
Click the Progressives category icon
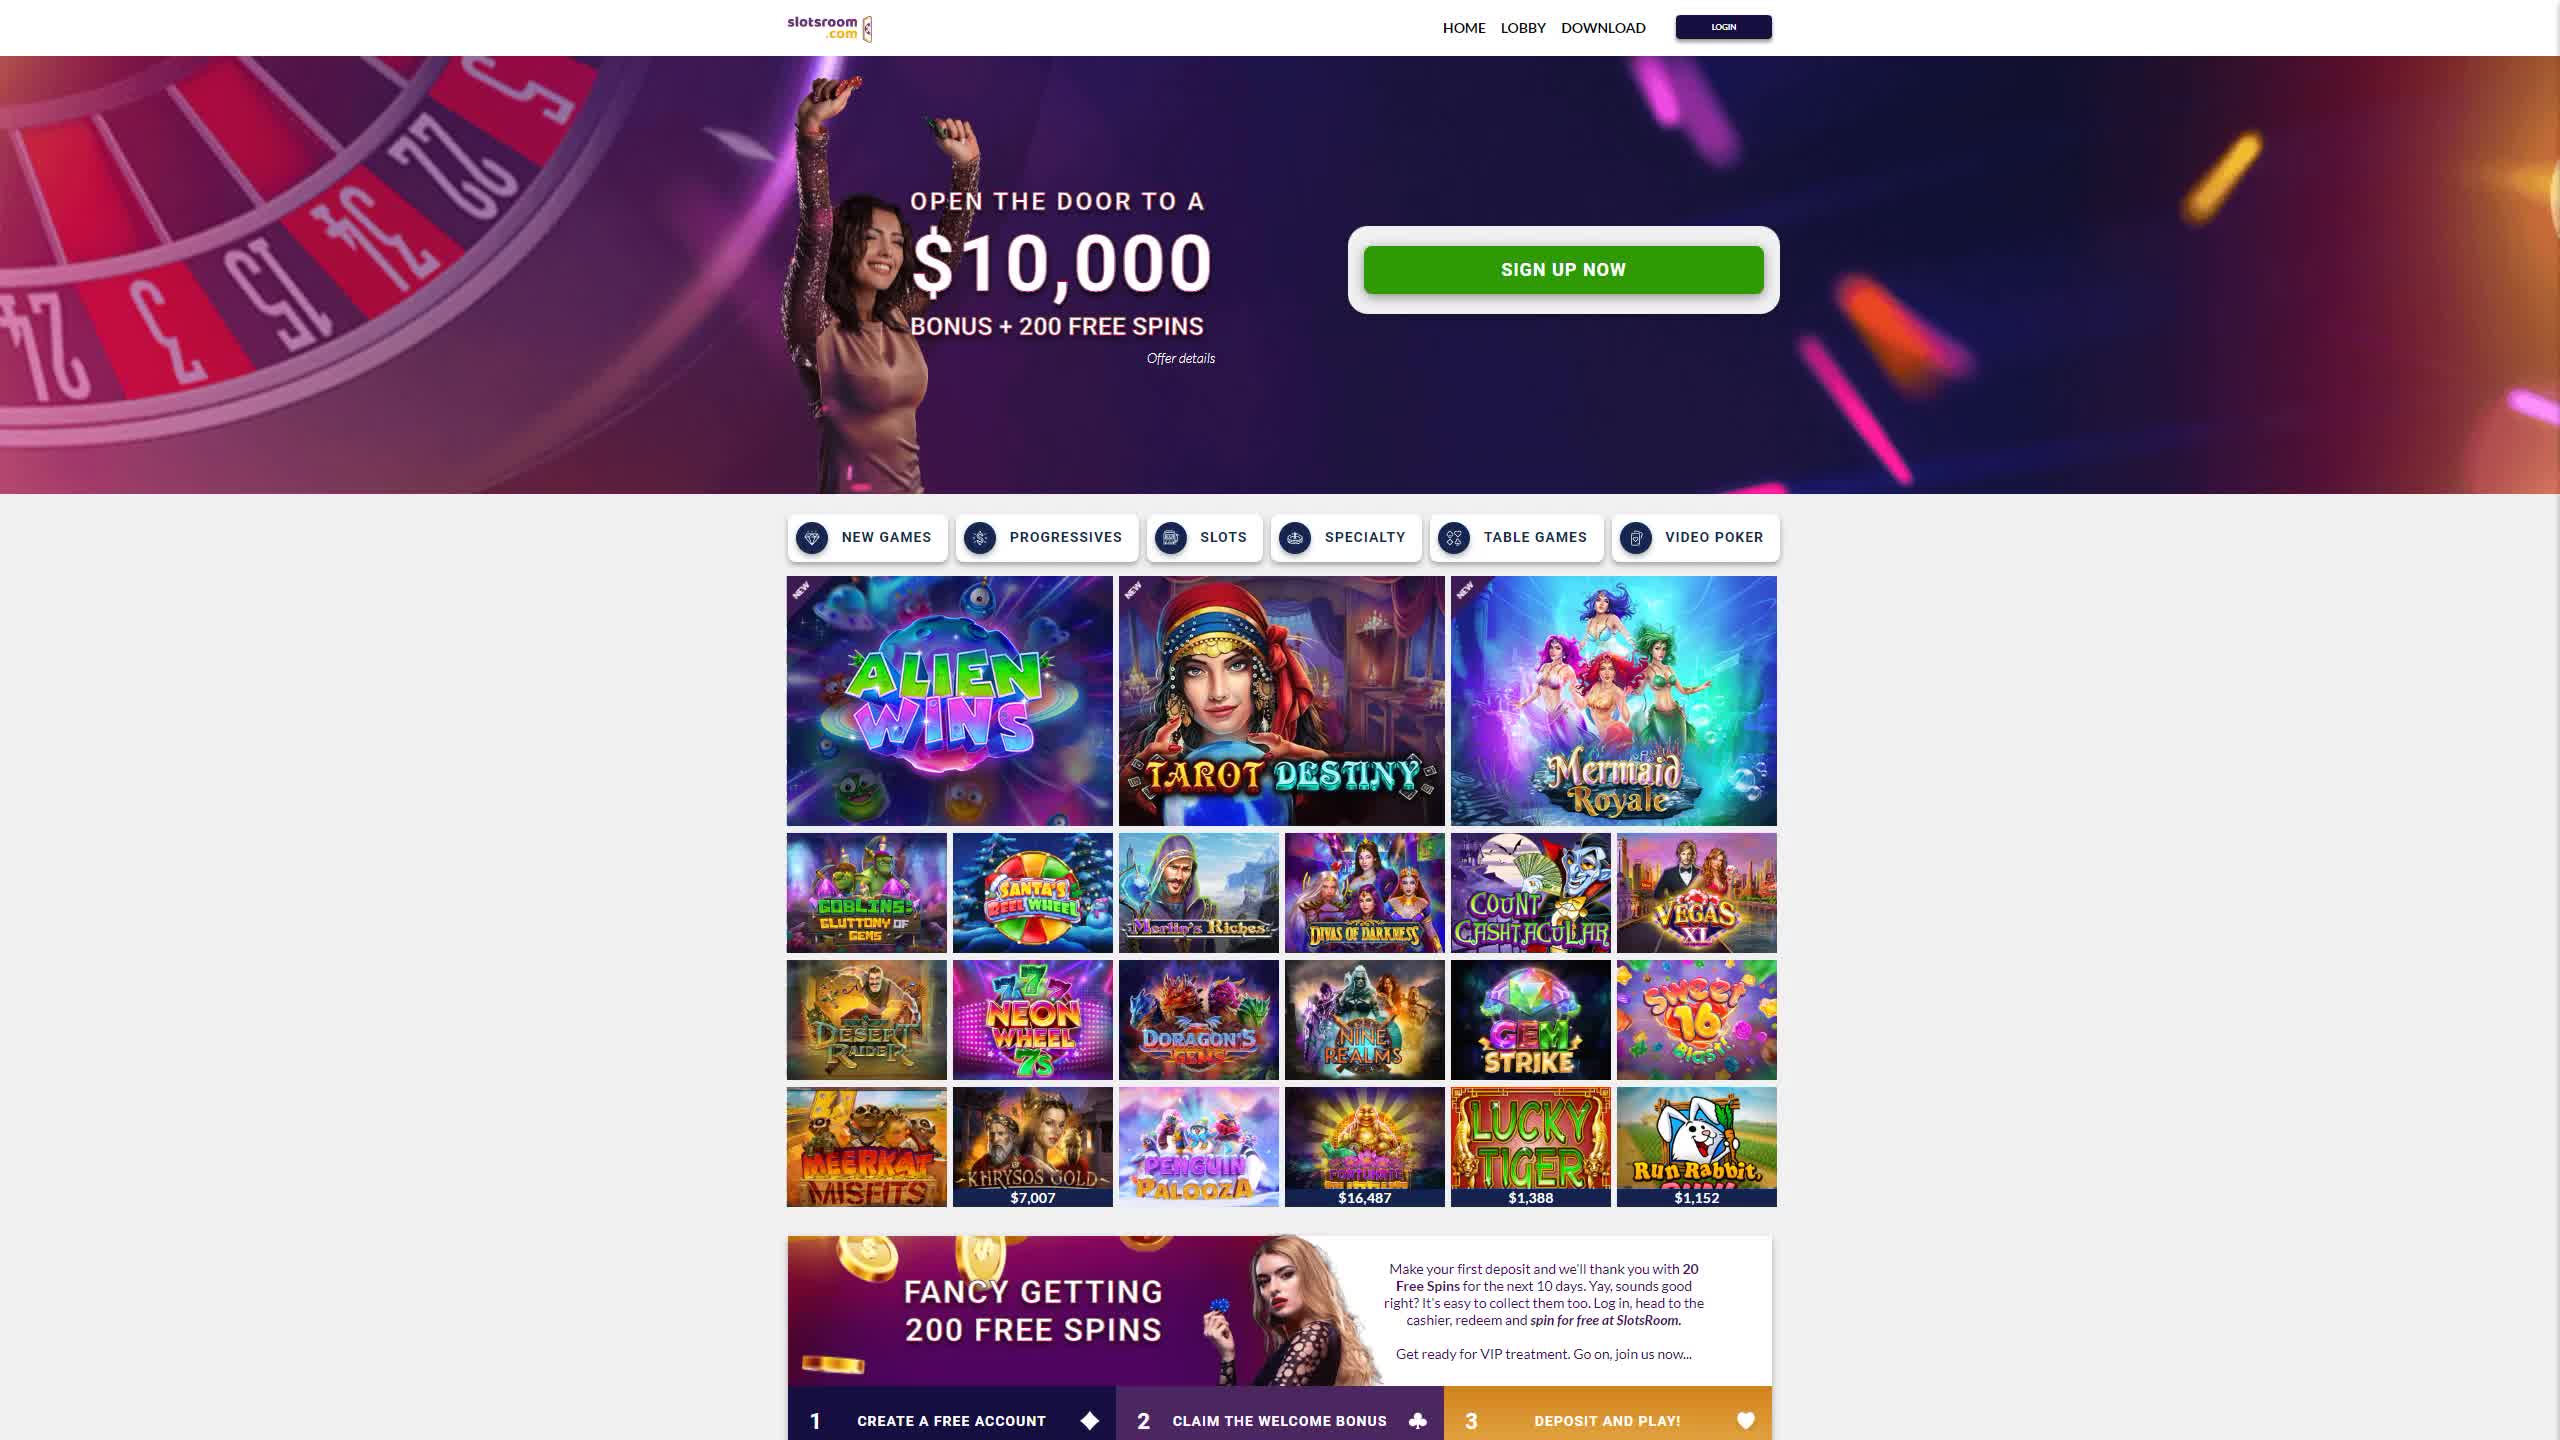pyautogui.click(x=980, y=538)
